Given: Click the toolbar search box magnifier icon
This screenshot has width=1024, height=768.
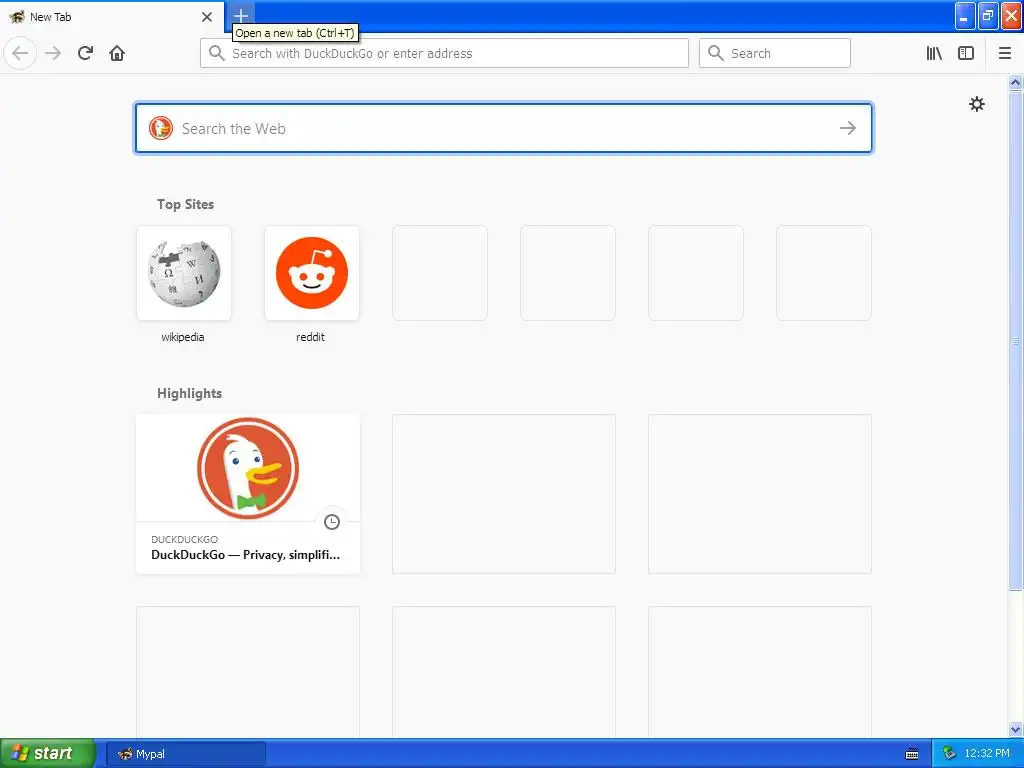Looking at the screenshot, I should [x=716, y=53].
